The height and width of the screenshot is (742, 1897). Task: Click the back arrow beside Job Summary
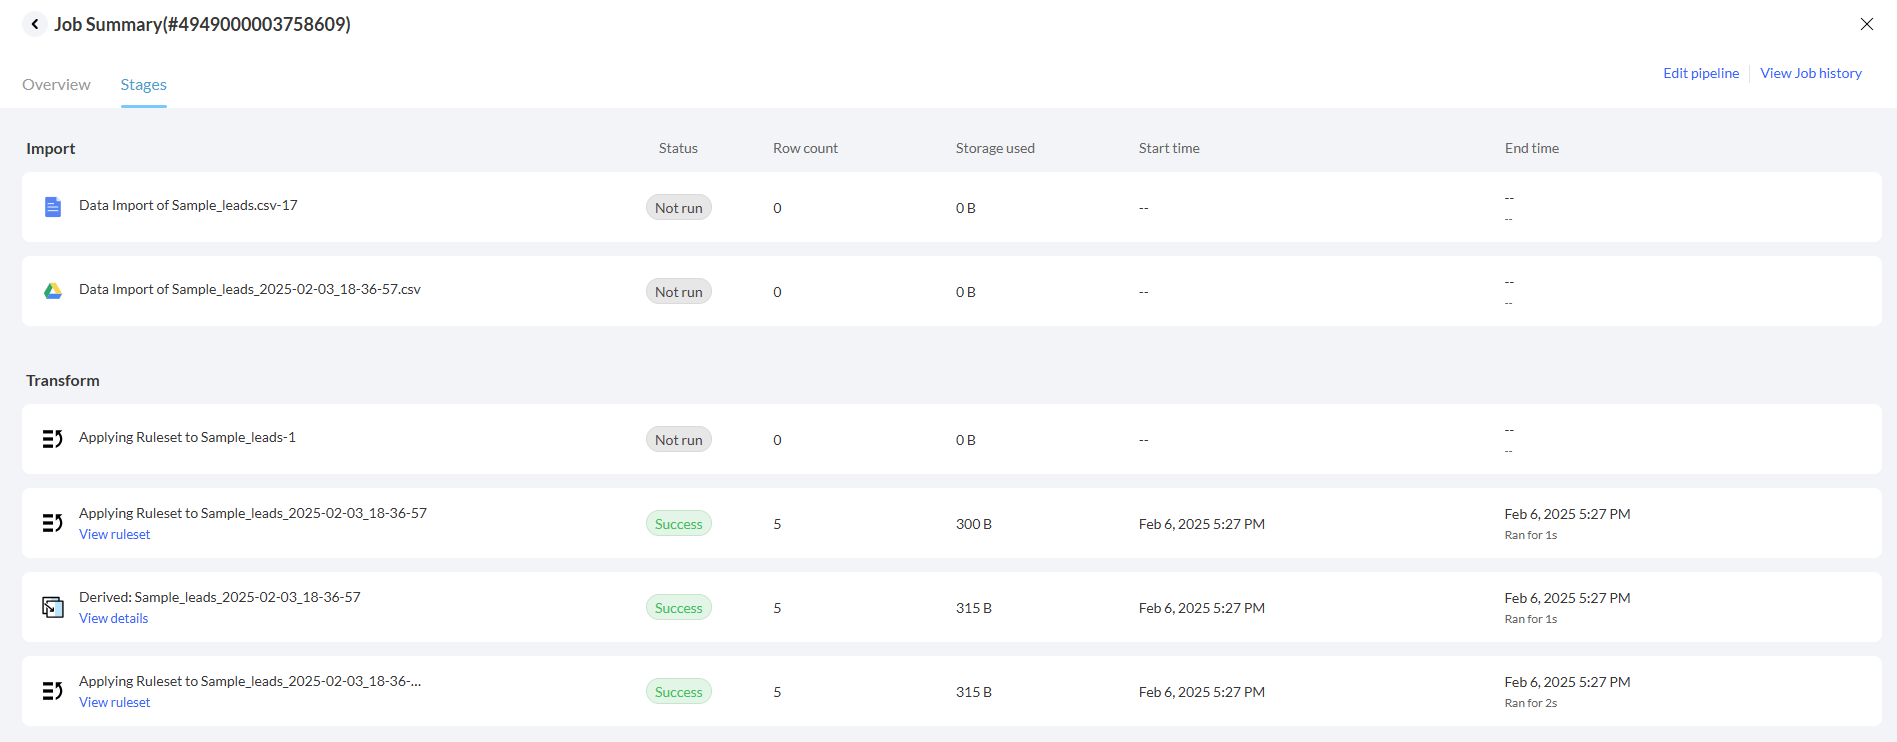(35, 24)
